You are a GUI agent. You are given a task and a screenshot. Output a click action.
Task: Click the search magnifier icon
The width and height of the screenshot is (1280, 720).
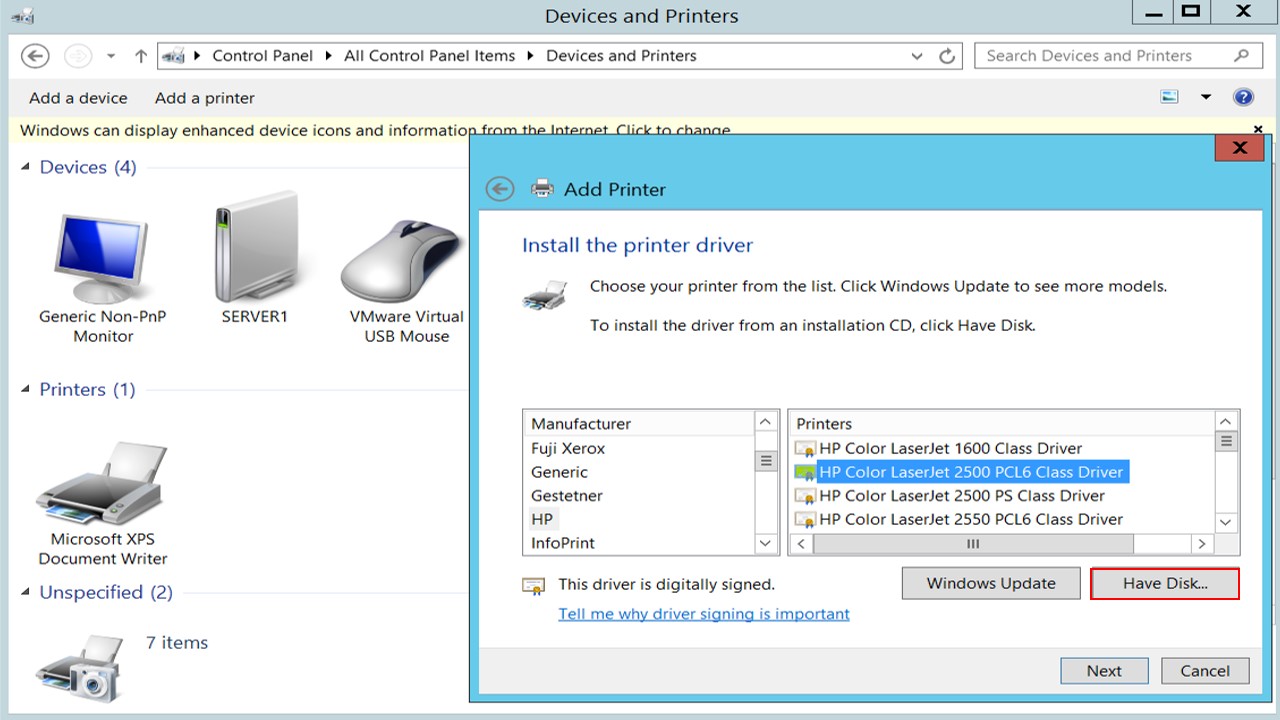1241,56
